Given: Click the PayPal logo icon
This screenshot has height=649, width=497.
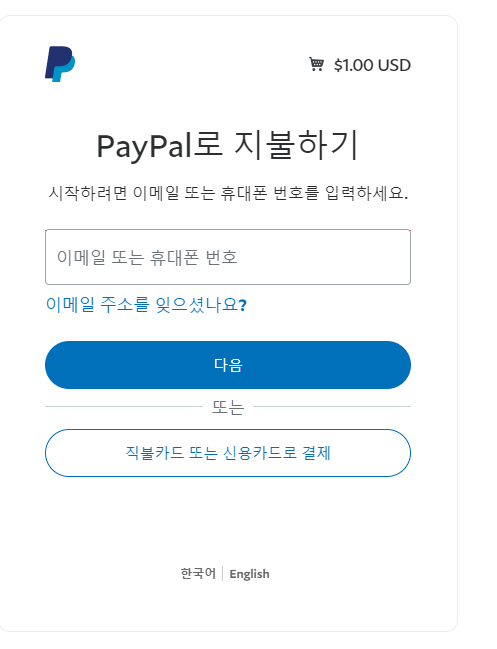Looking at the screenshot, I should point(60,64).
